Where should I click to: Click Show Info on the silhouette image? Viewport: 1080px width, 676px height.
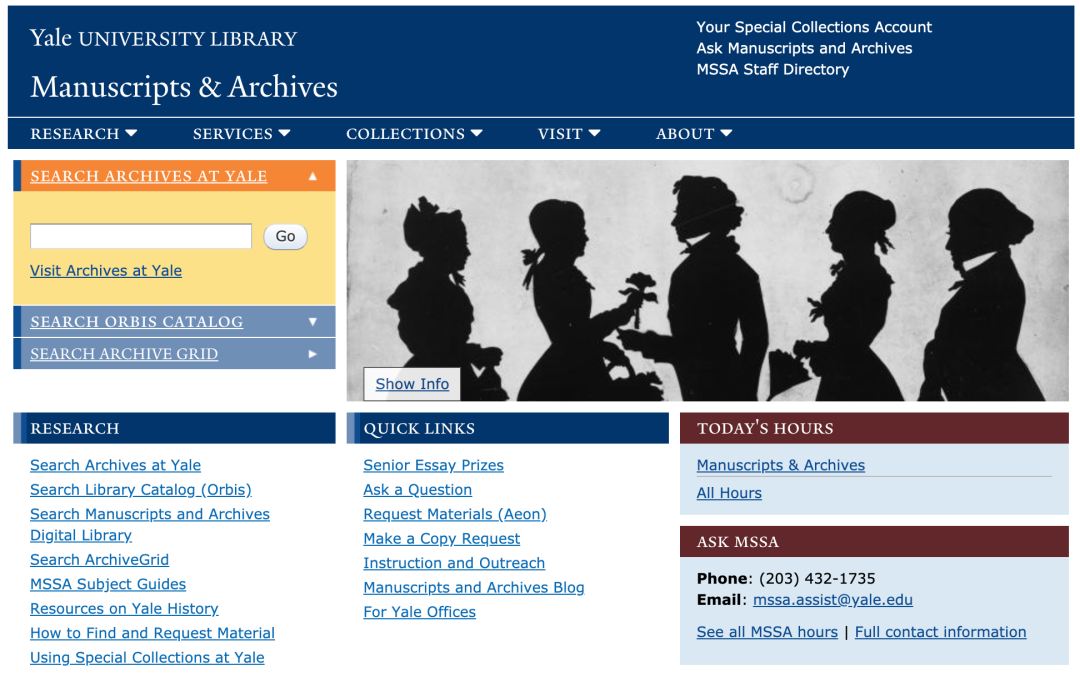(x=412, y=384)
